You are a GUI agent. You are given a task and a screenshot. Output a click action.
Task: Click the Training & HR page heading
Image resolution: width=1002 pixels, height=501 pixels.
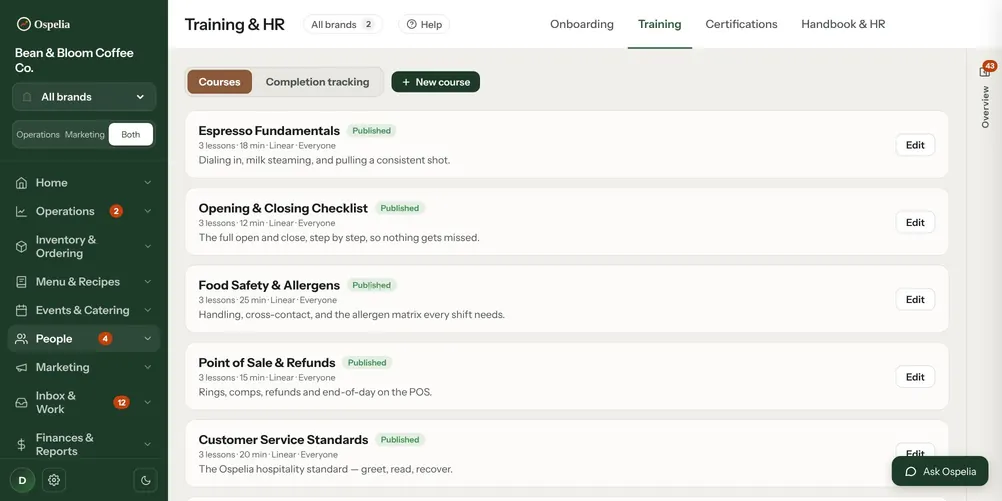(235, 24)
